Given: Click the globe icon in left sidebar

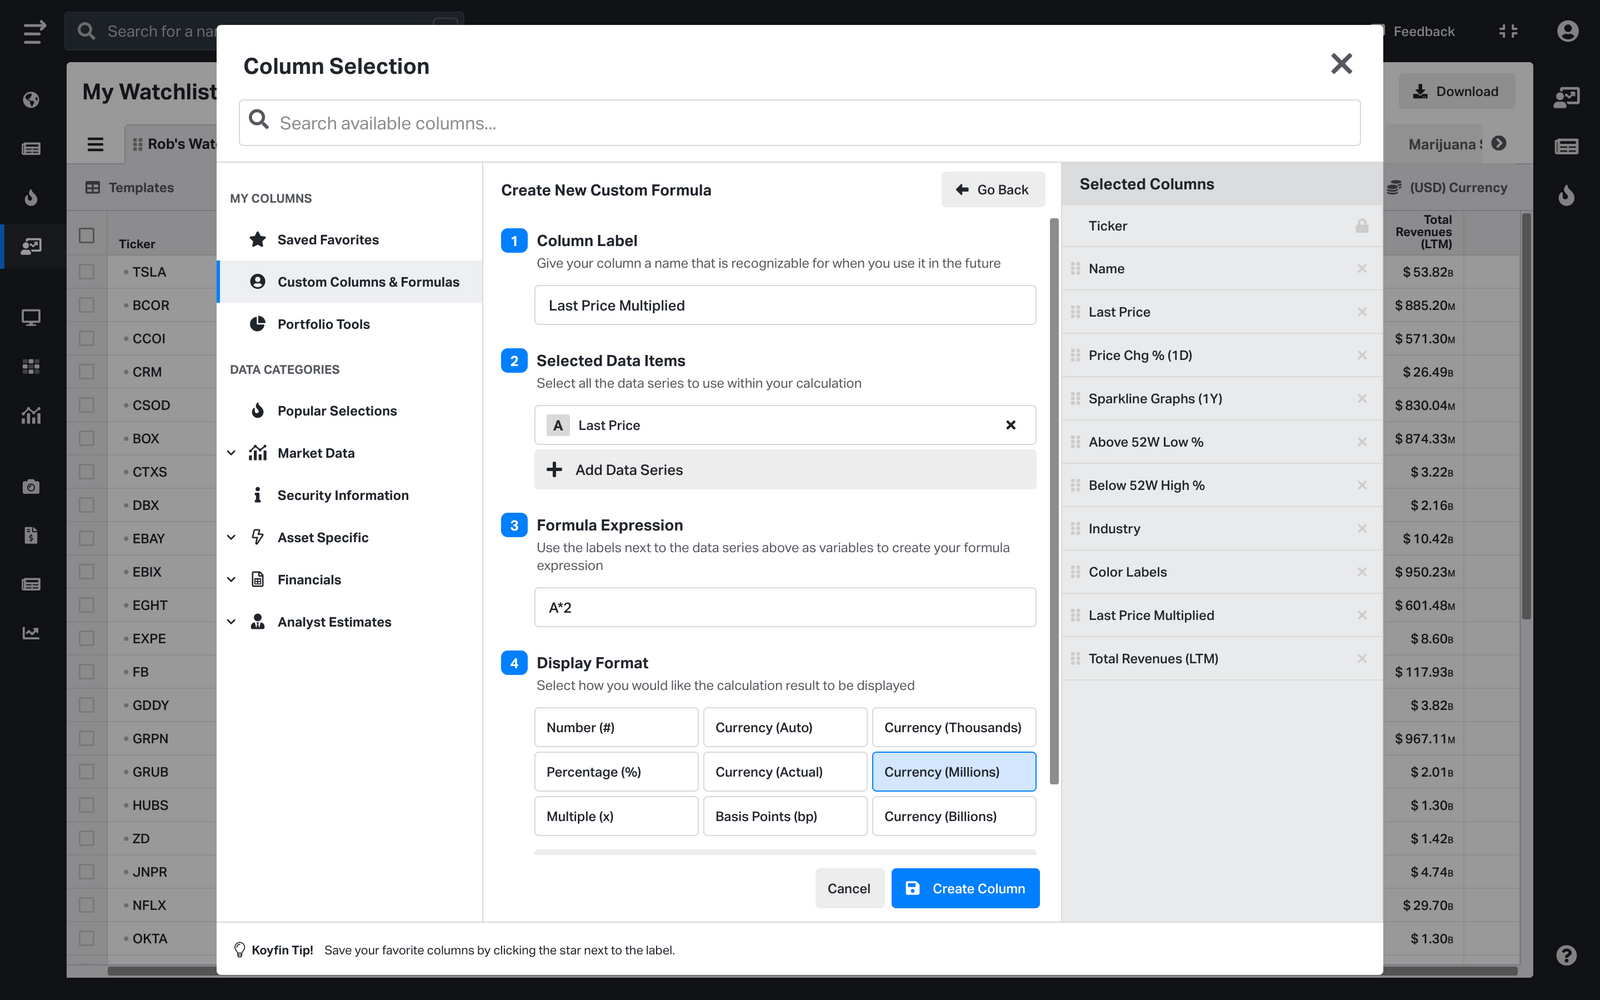Looking at the screenshot, I should coord(31,100).
